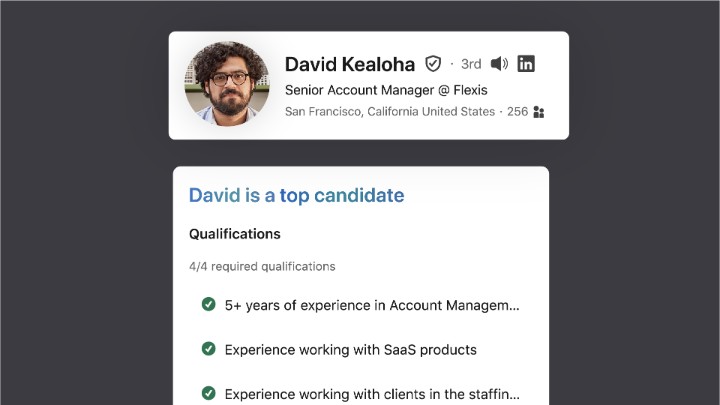Click the connections people icon
Screen dimensions: 720x405
click(539, 112)
